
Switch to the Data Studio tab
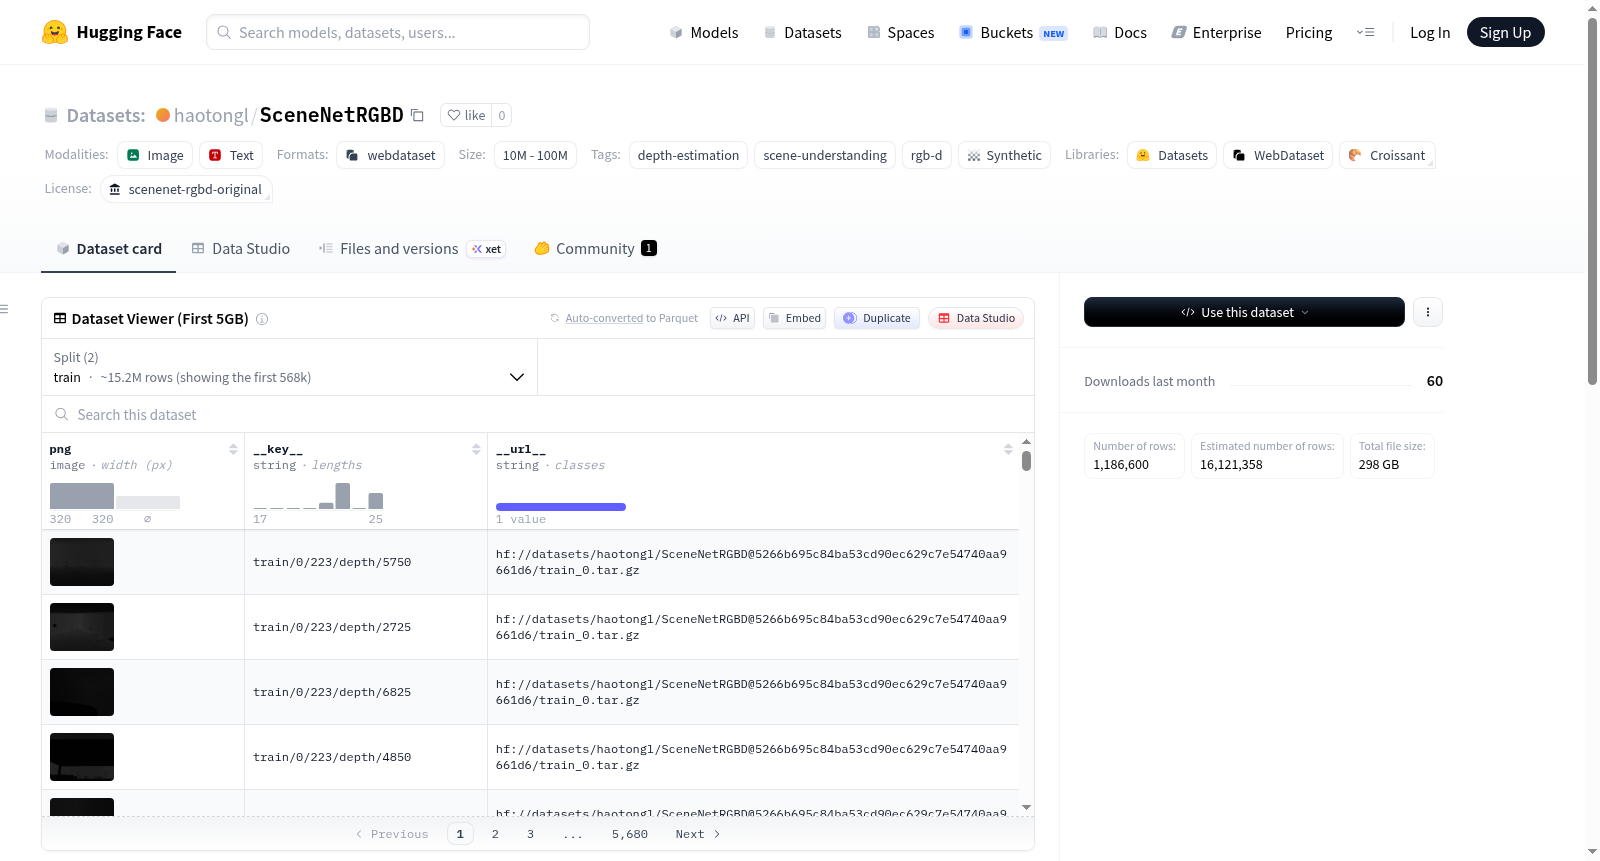point(240,249)
